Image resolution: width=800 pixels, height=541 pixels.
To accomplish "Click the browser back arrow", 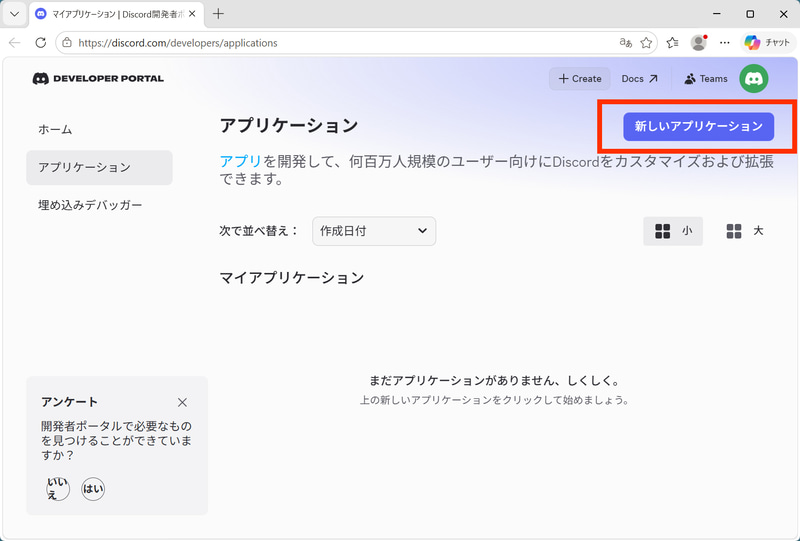I will (x=15, y=43).
